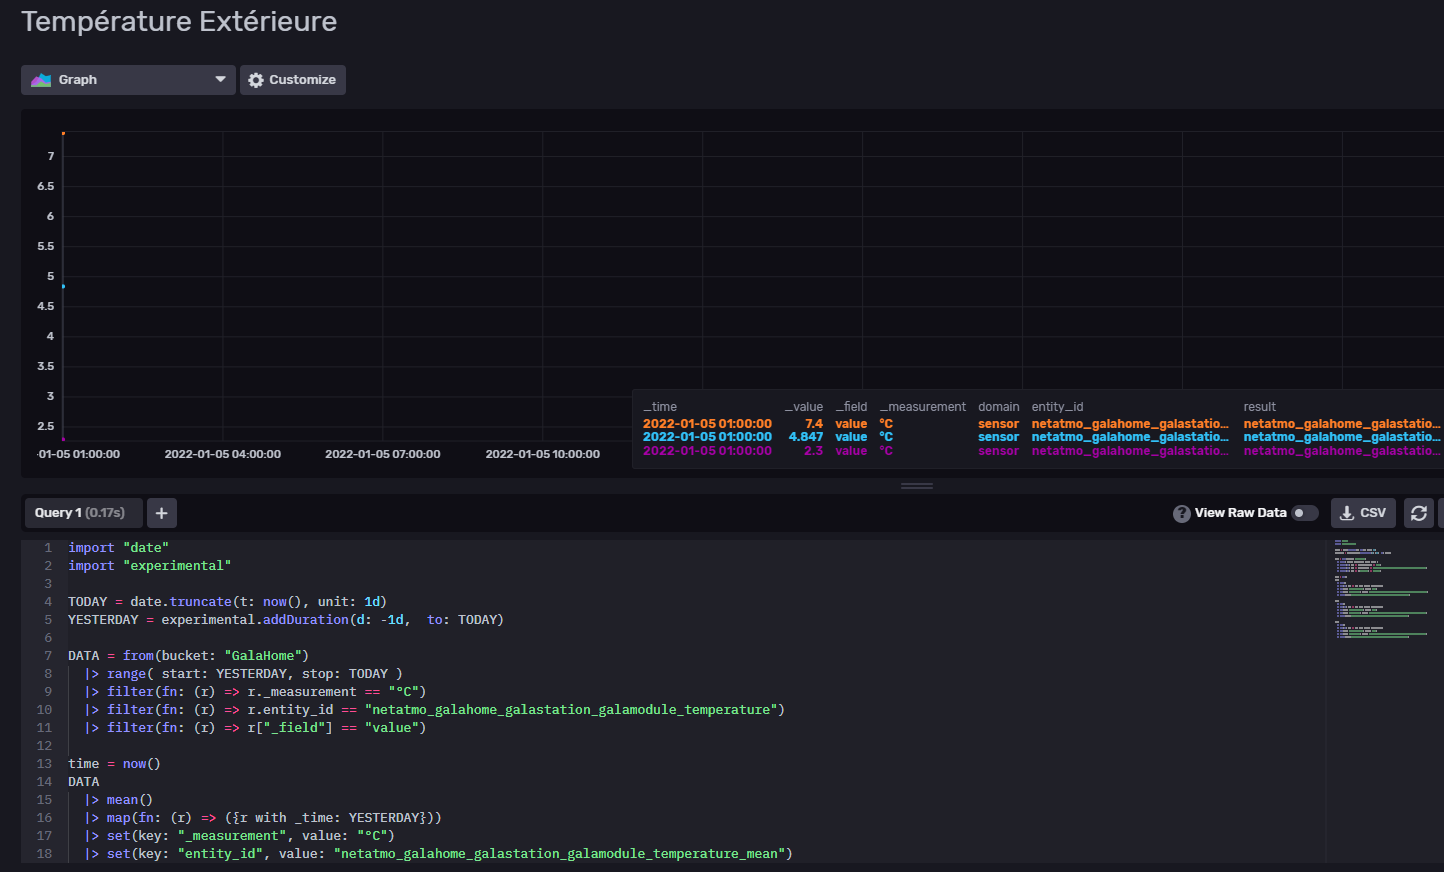Click the _time column header in the legend
1444x872 pixels.
point(660,407)
